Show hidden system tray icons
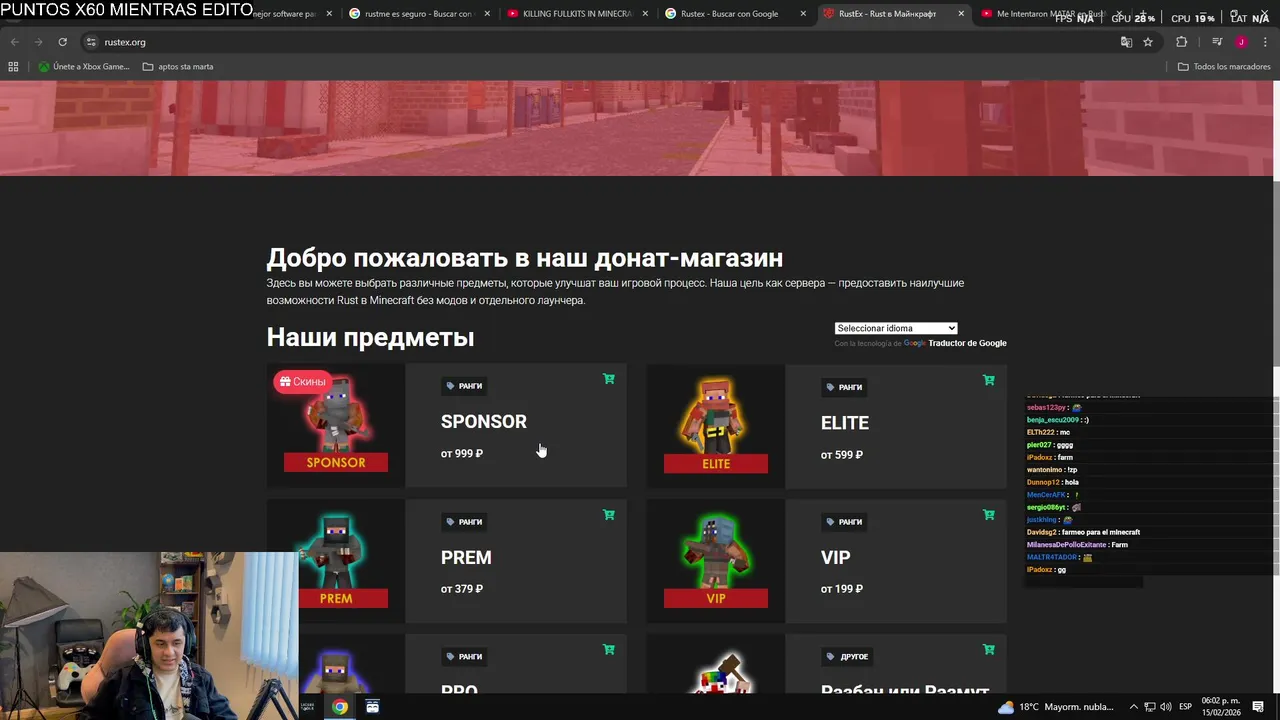Screen dimensions: 1280x720 pos(1135,707)
